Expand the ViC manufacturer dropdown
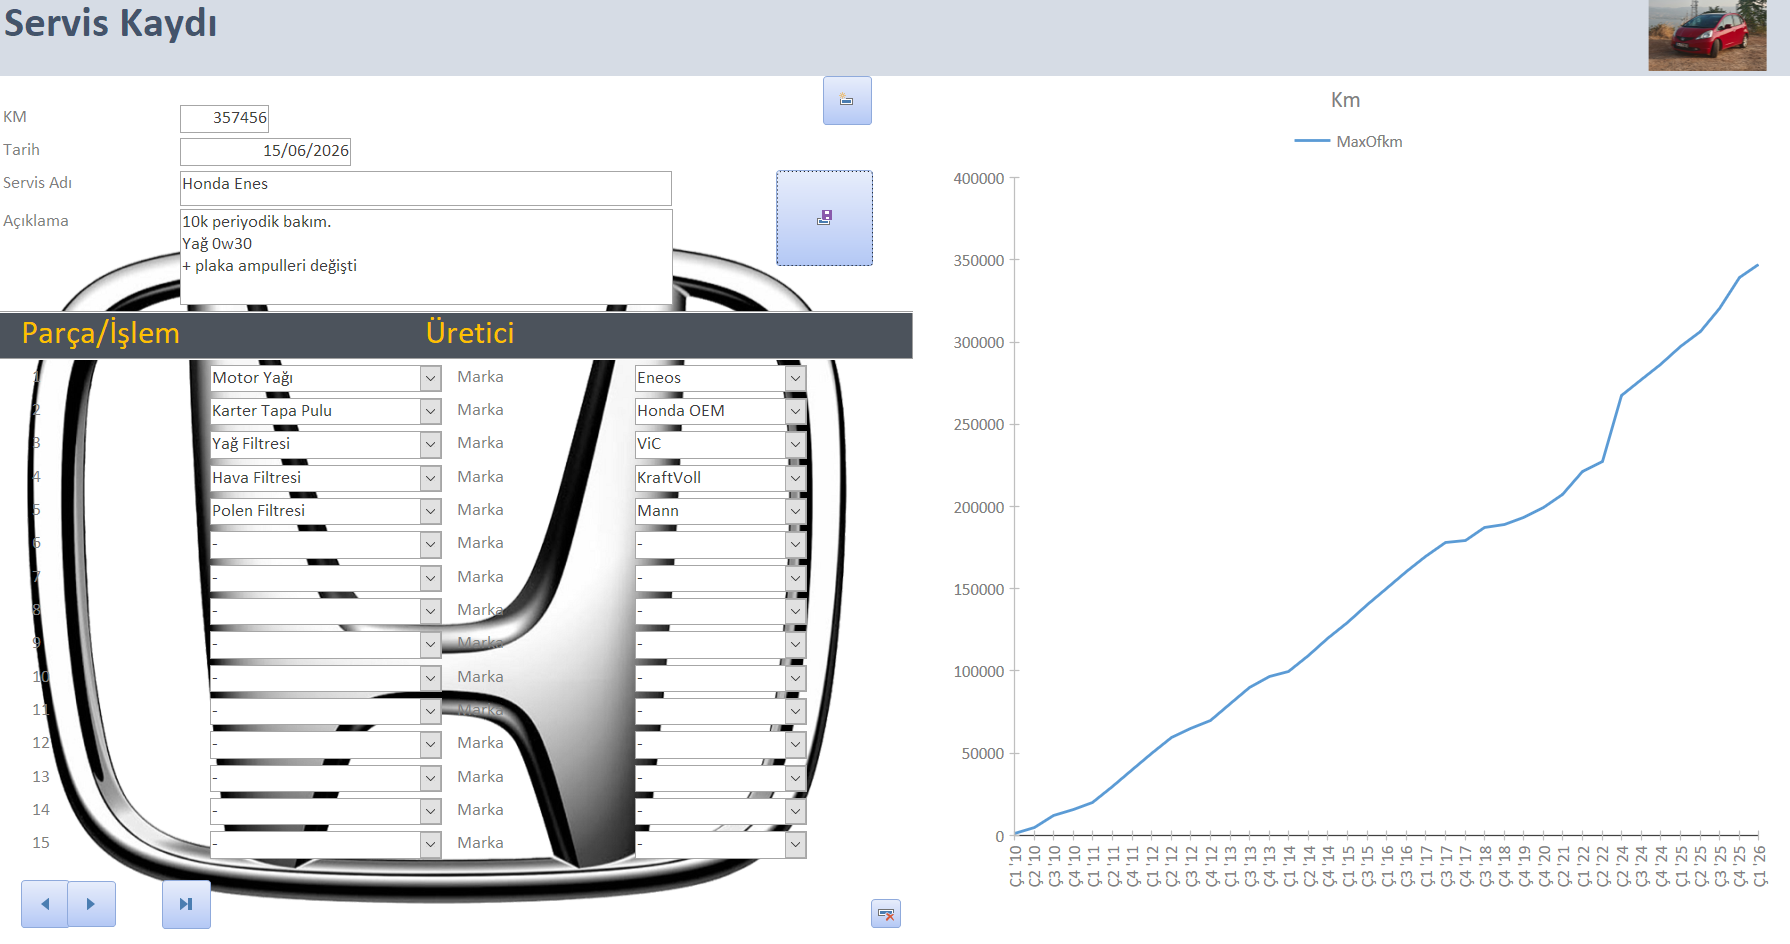The height and width of the screenshot is (944, 1790). click(795, 444)
